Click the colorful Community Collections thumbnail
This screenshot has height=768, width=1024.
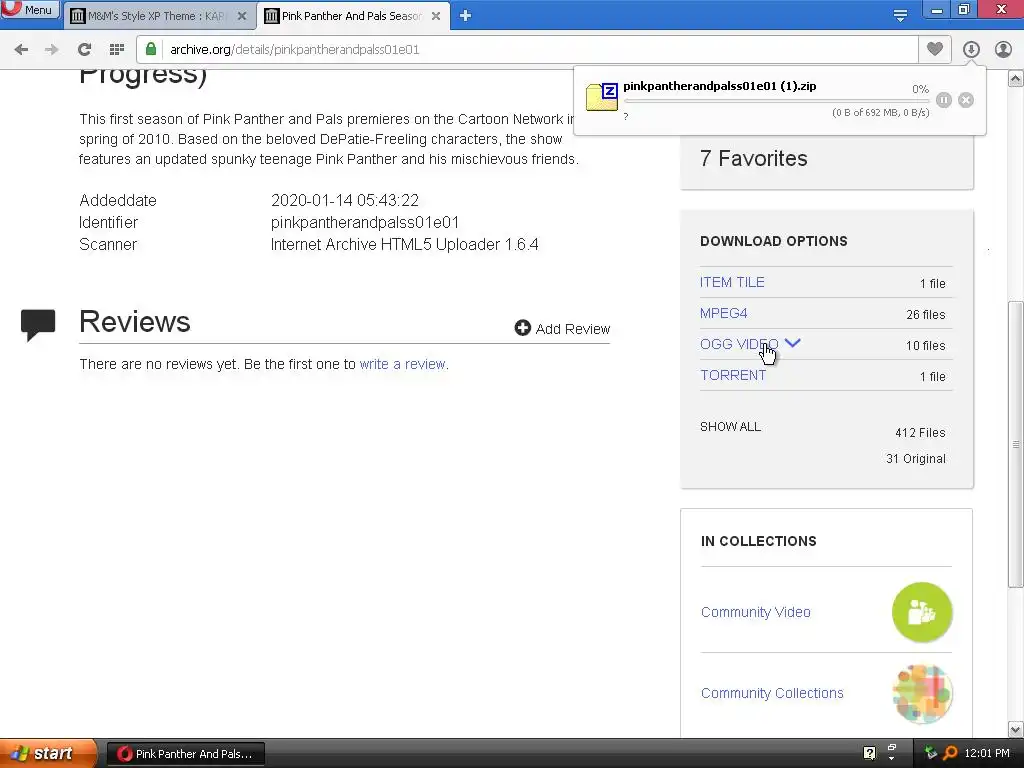922,694
